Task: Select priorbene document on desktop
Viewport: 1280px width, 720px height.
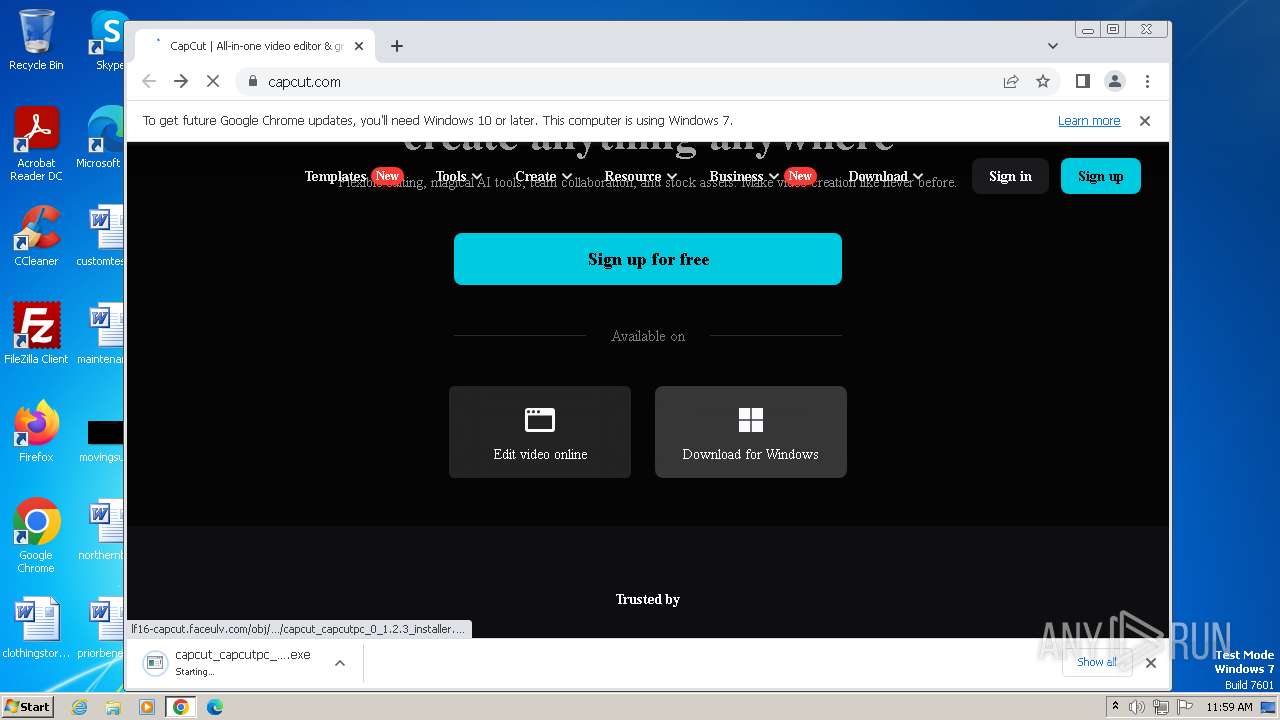Action: click(102, 628)
